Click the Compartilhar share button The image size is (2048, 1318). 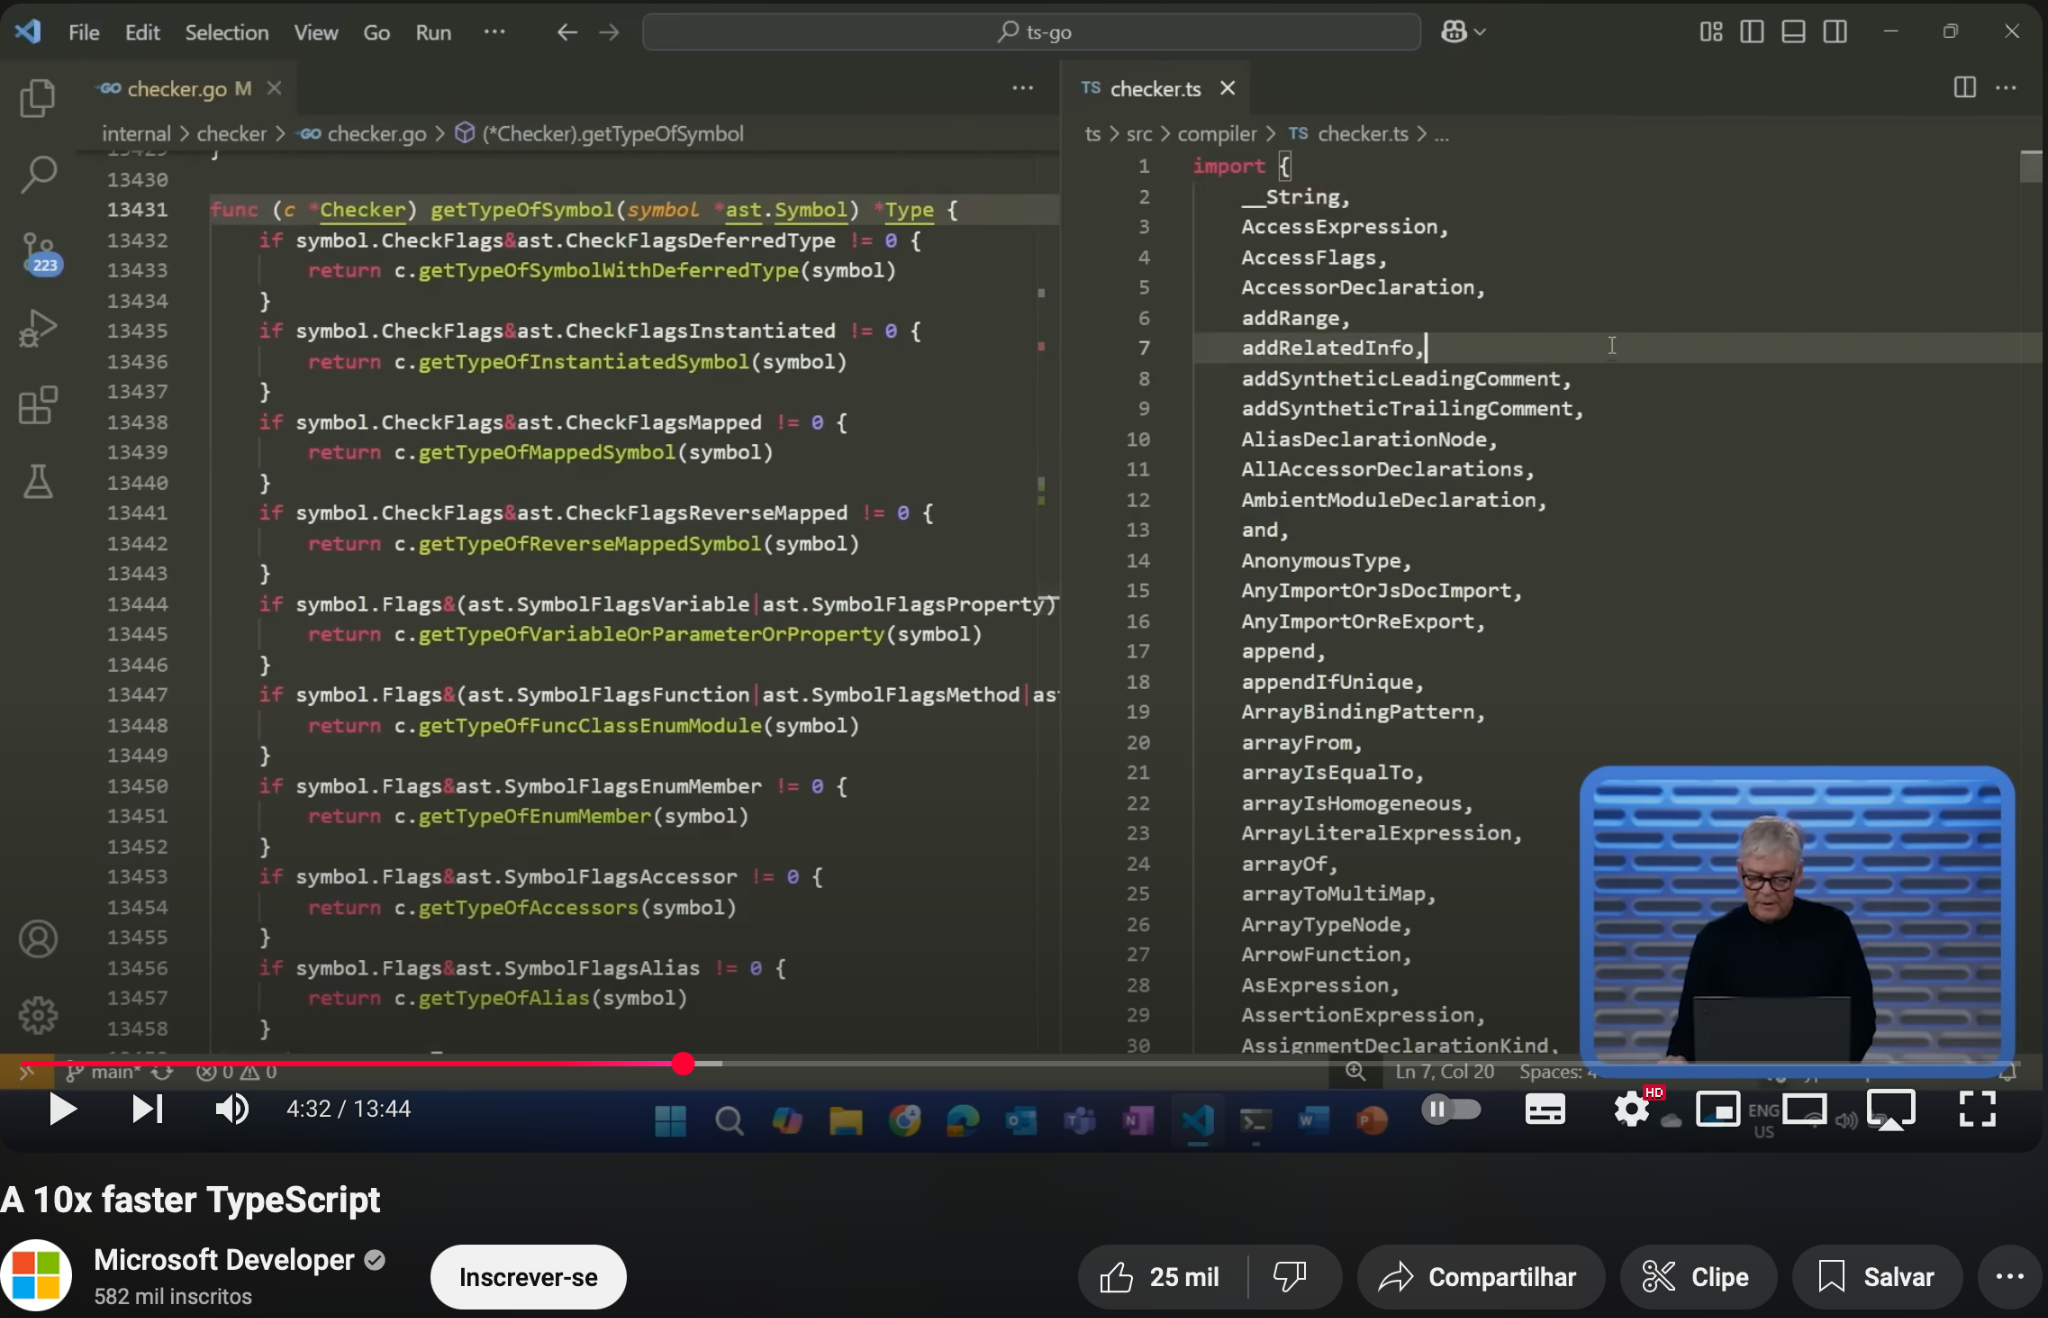coord(1479,1277)
